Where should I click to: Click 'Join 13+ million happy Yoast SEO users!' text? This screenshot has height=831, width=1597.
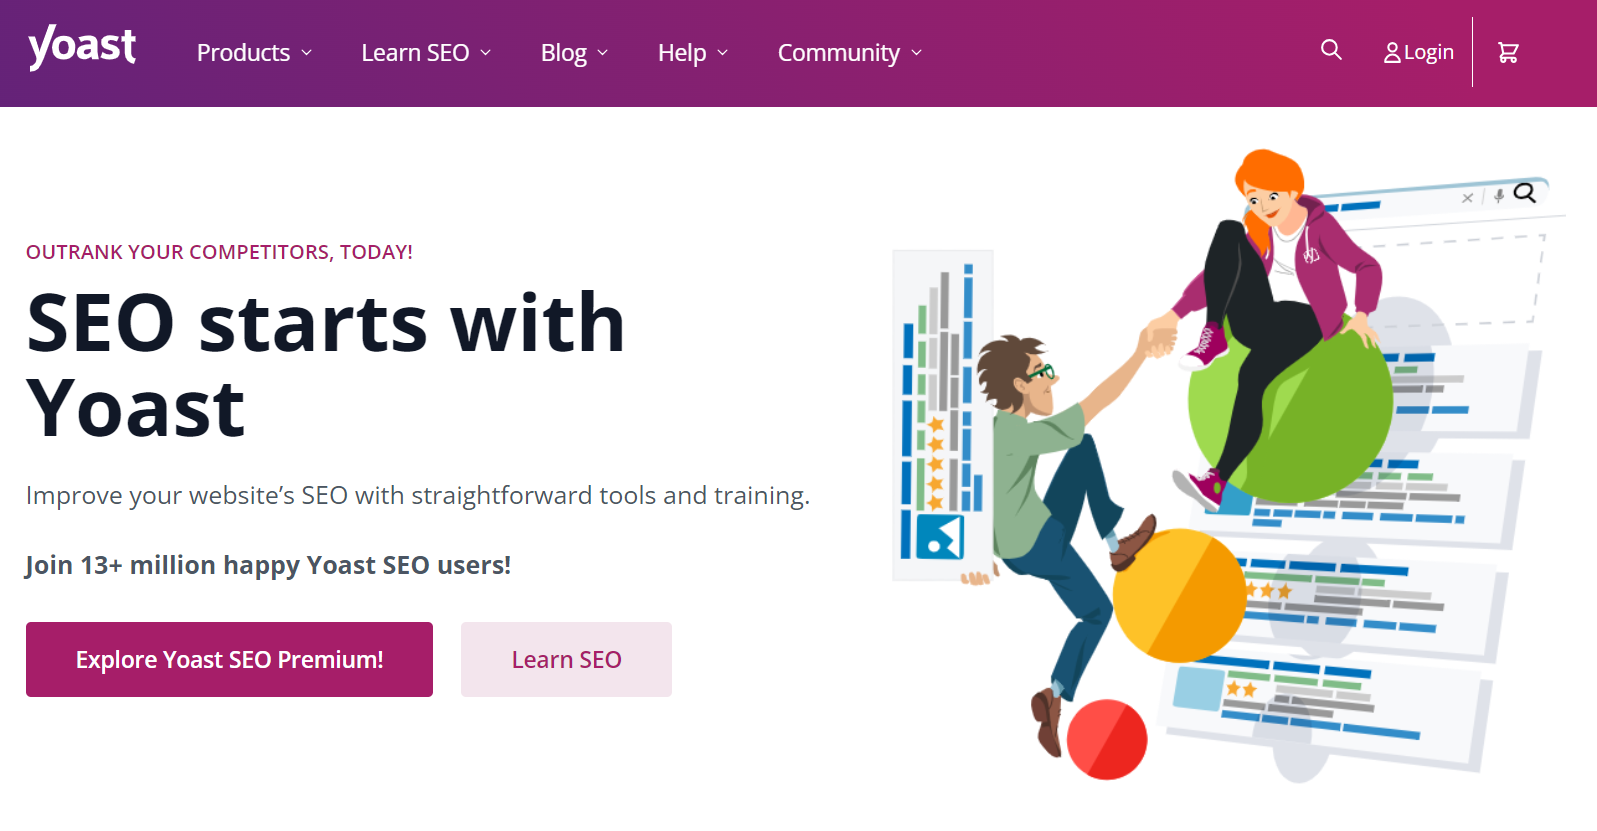268,565
